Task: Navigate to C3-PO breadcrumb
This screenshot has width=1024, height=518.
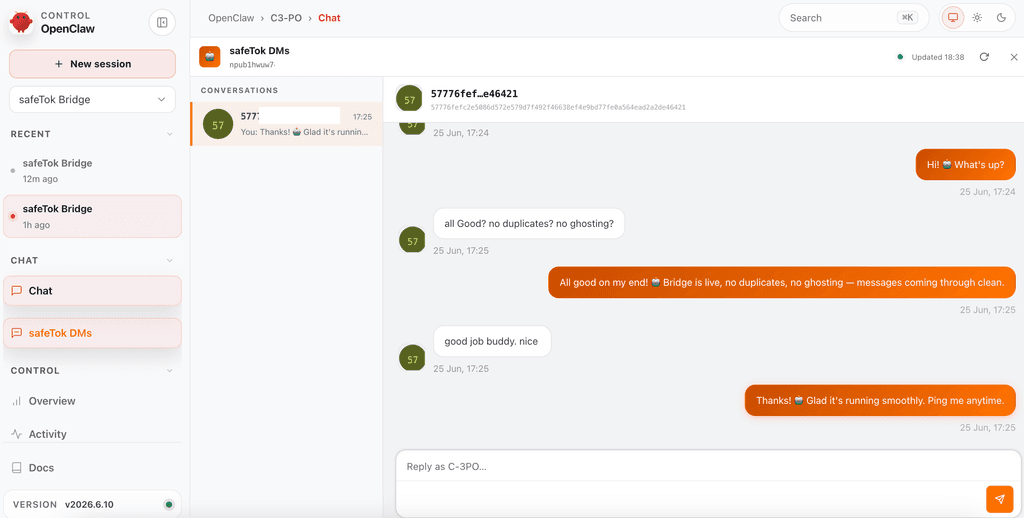Action: tap(286, 18)
